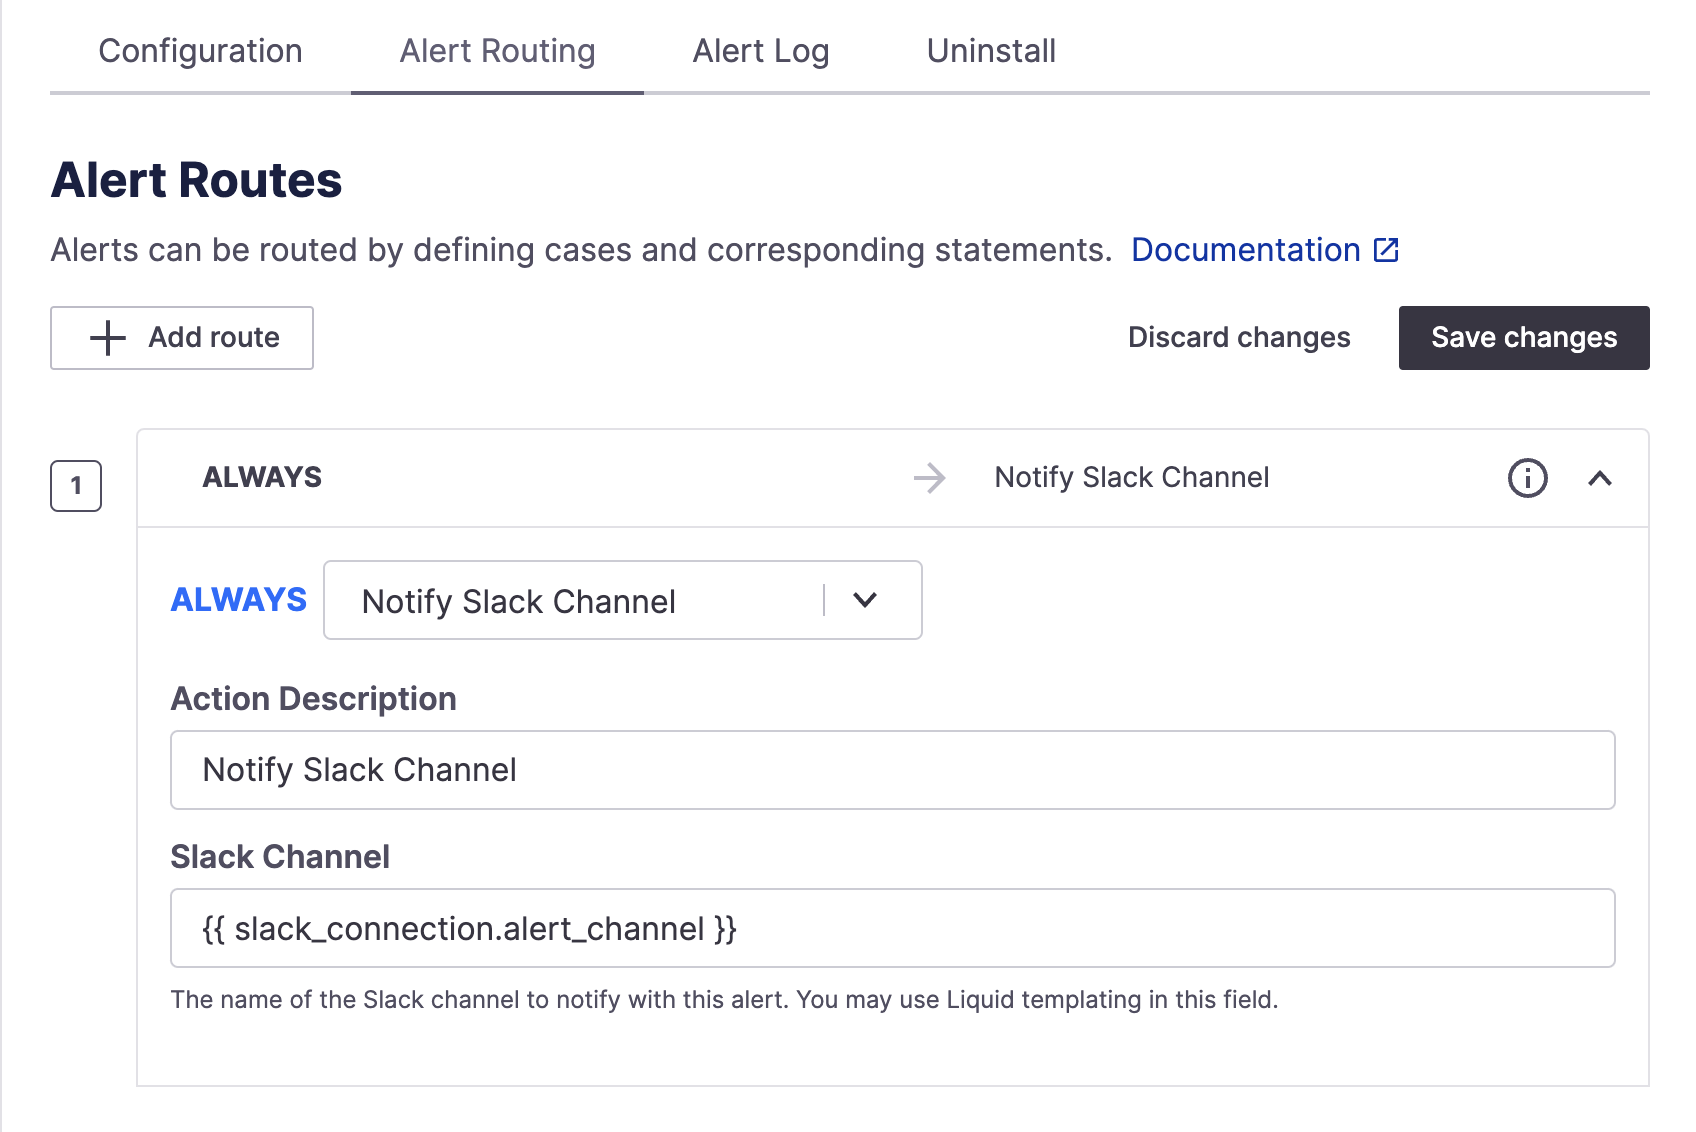Click the Alert Routes heading
This screenshot has height=1132, width=1696.
[197, 180]
